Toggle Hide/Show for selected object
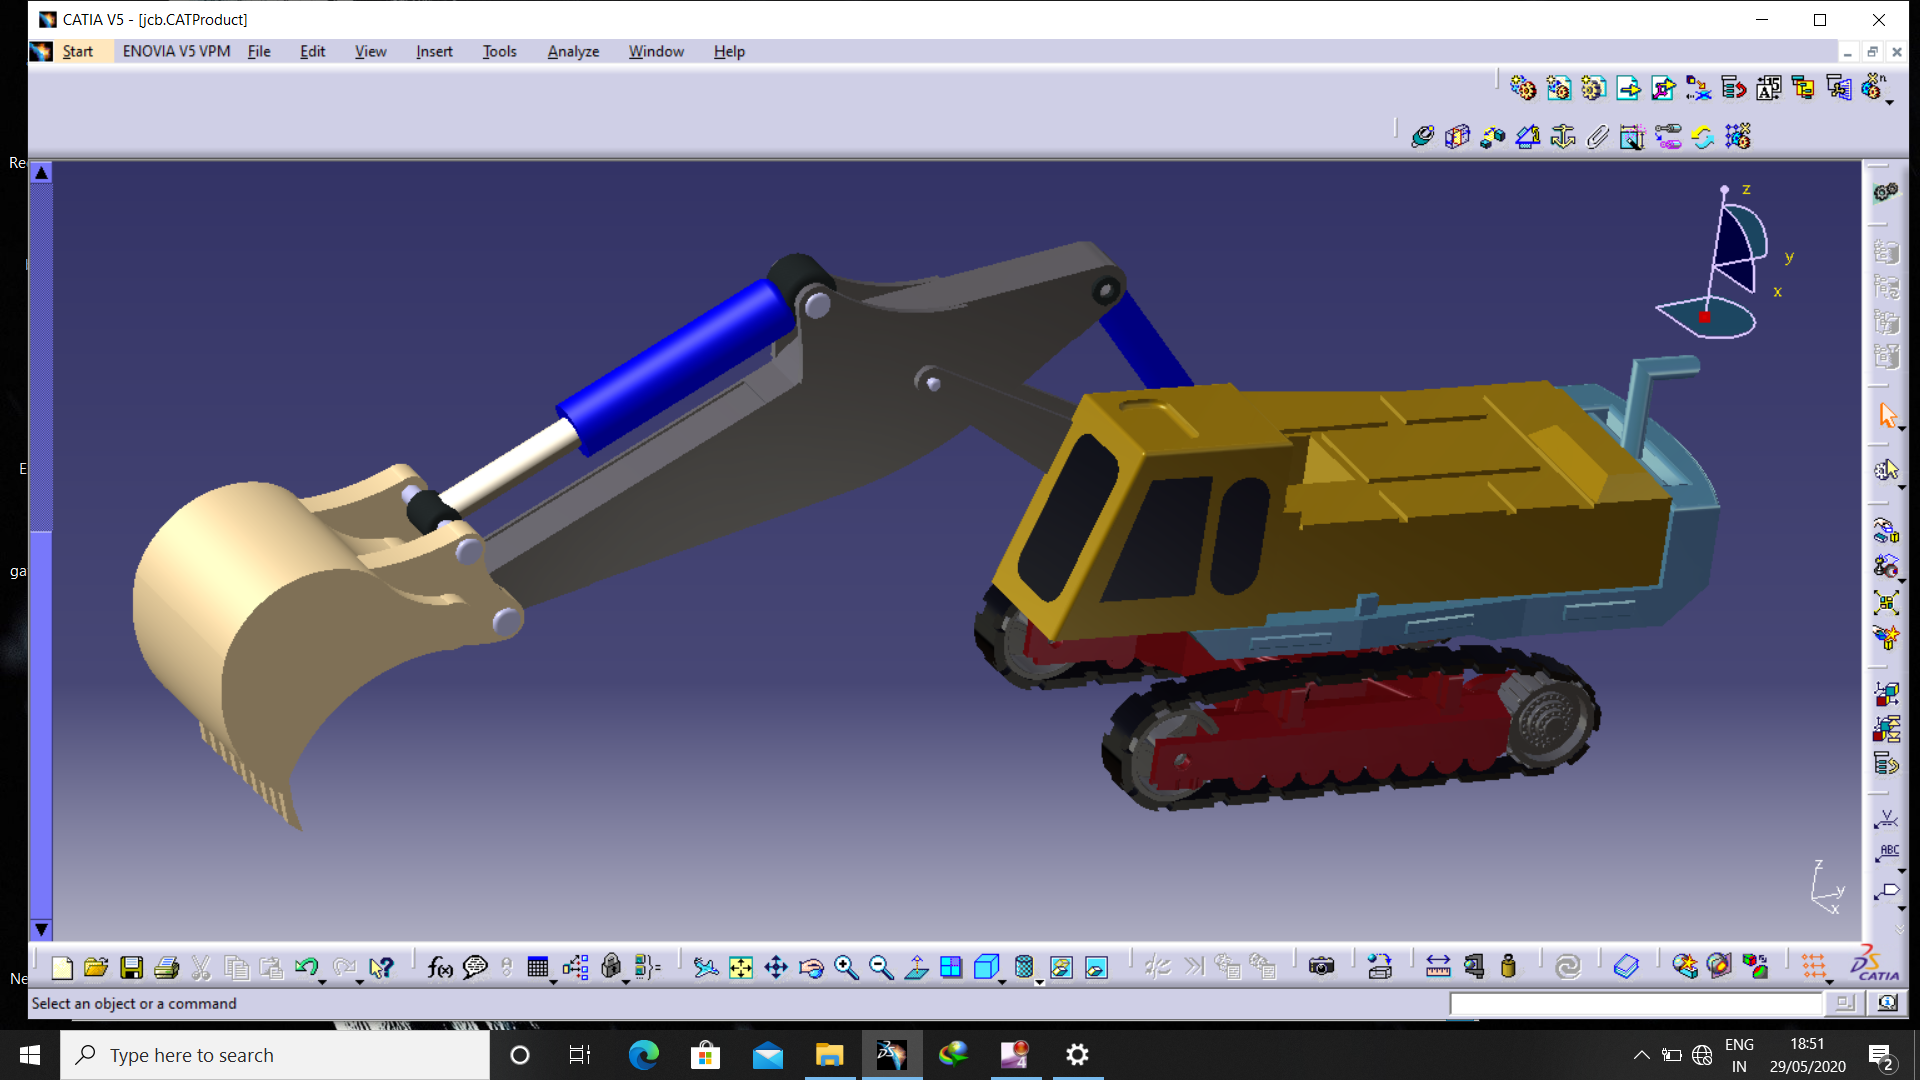 pos(1061,967)
